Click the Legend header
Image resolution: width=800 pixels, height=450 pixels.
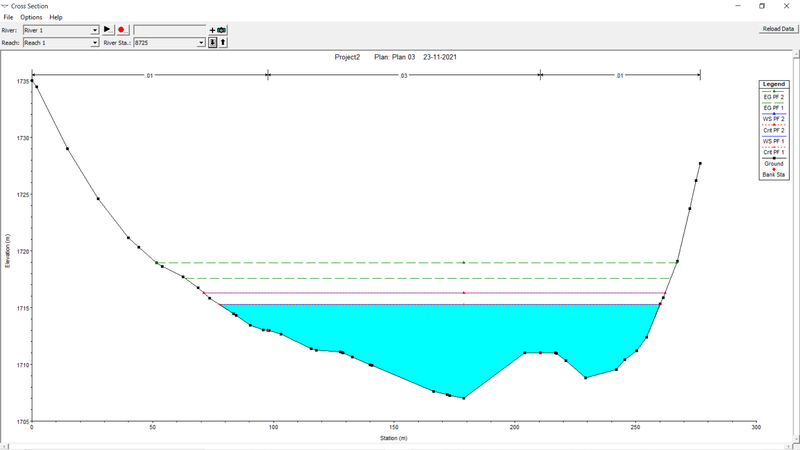tap(773, 84)
